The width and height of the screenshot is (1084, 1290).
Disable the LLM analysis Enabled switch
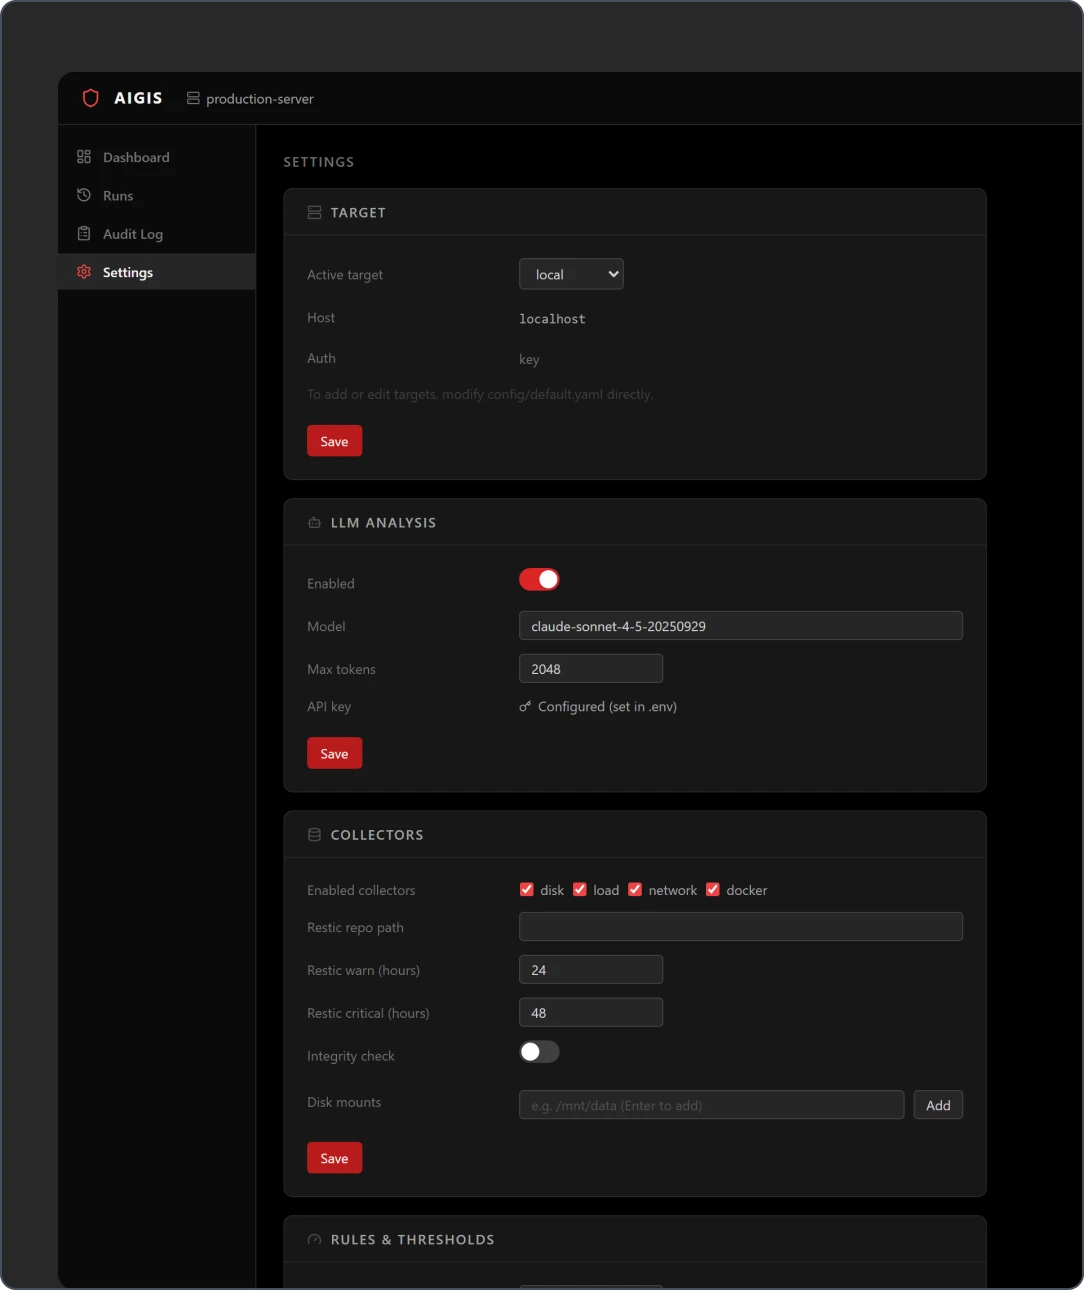[539, 579]
